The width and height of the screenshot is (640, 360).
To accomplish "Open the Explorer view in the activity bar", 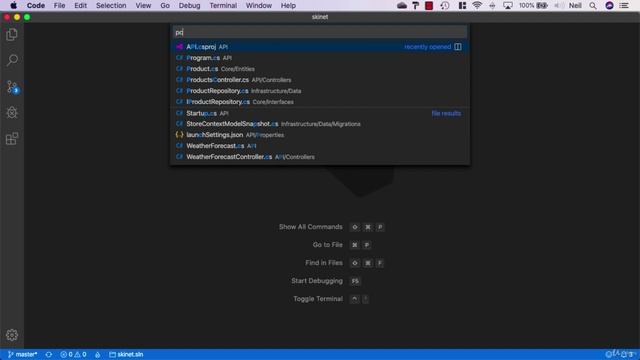I will point(12,35).
